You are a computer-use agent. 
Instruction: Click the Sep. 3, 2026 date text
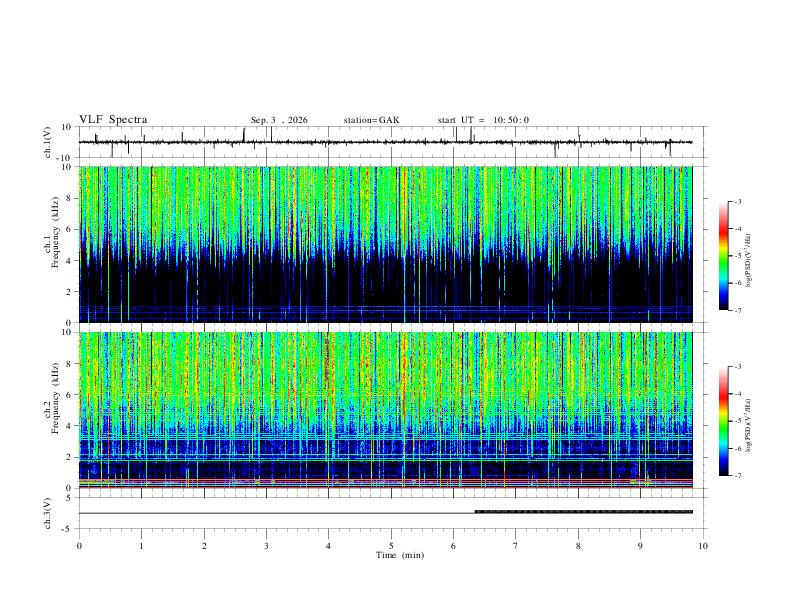tap(279, 120)
